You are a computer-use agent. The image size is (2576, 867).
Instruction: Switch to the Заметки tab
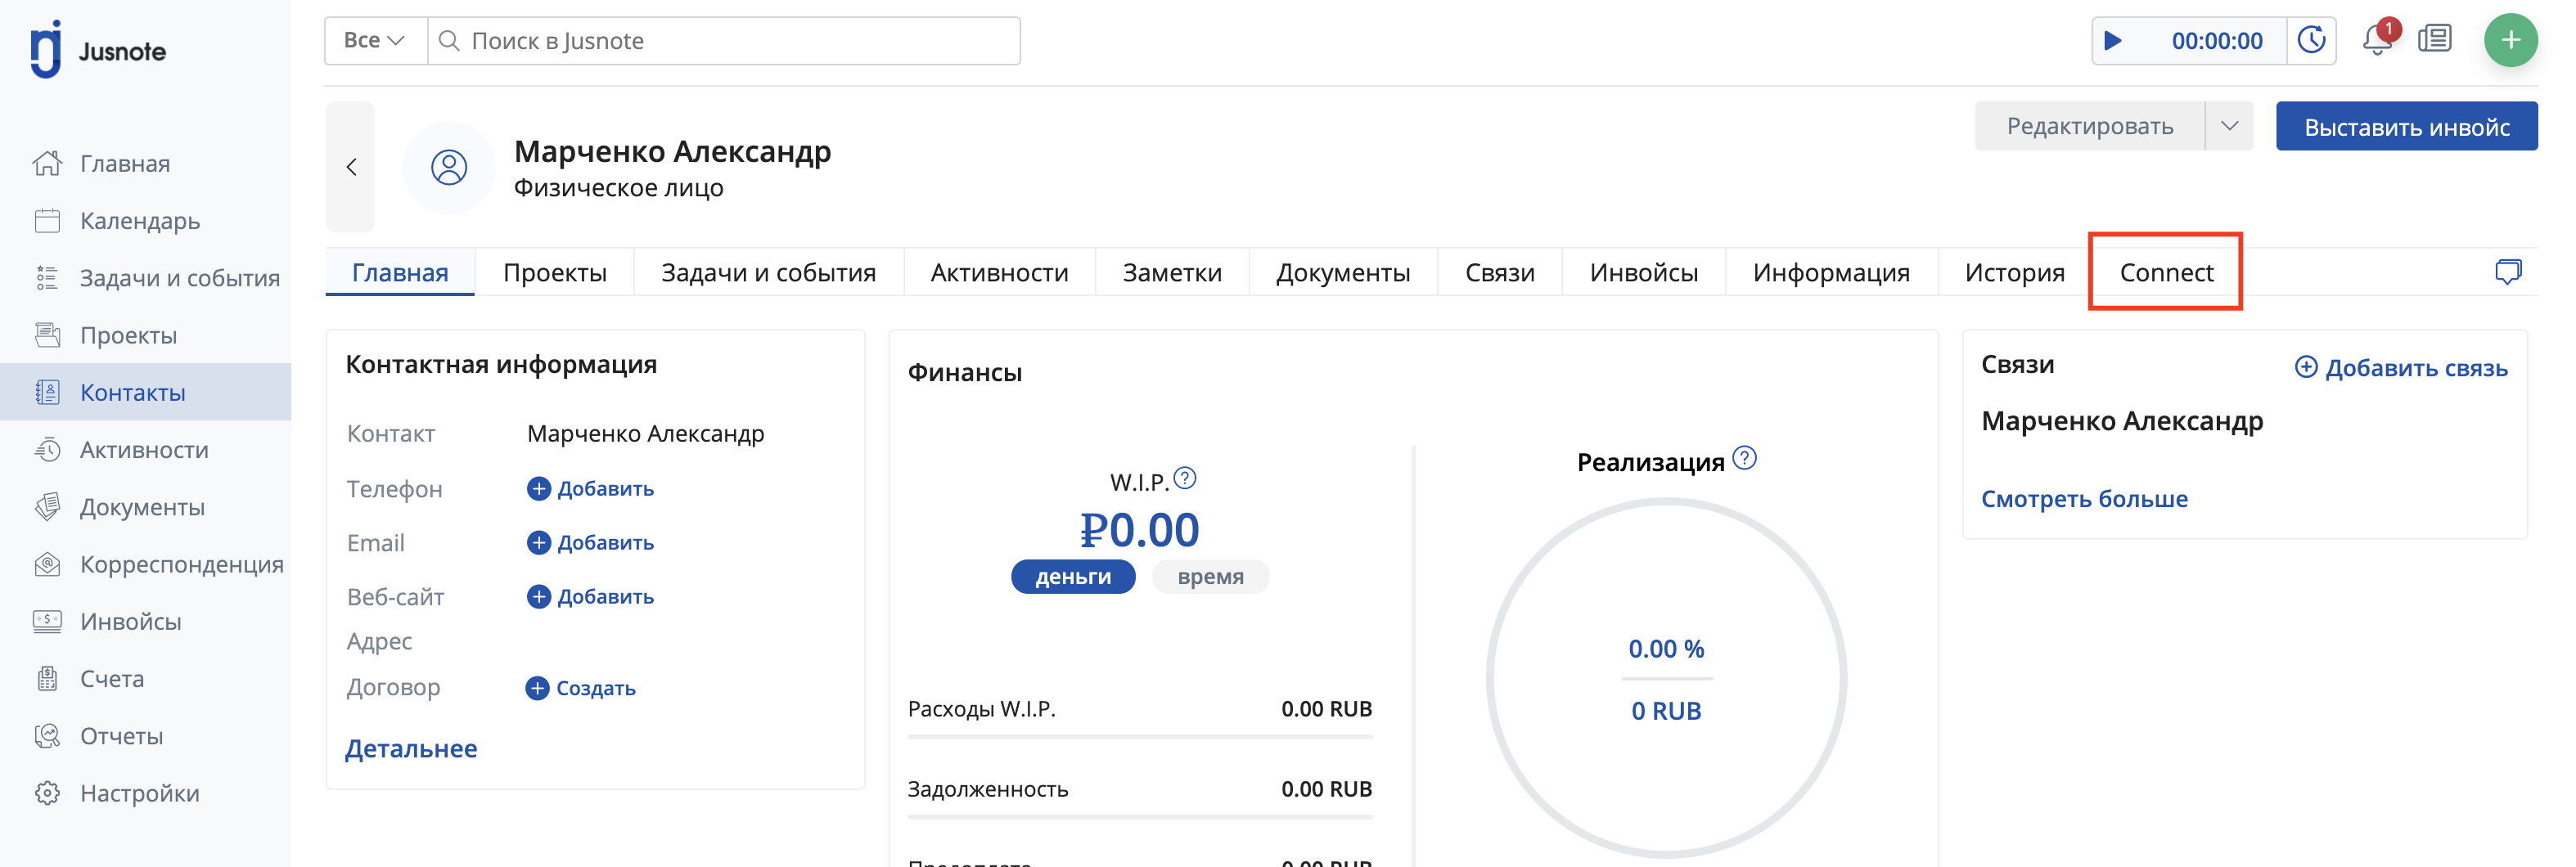[x=1172, y=272]
